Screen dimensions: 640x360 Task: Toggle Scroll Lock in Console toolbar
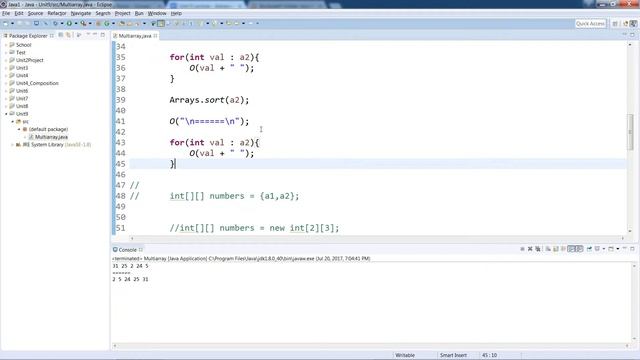(556, 249)
